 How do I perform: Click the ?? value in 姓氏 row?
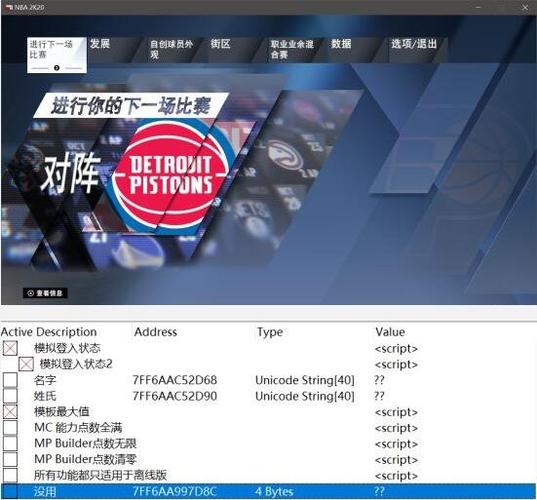[379, 396]
